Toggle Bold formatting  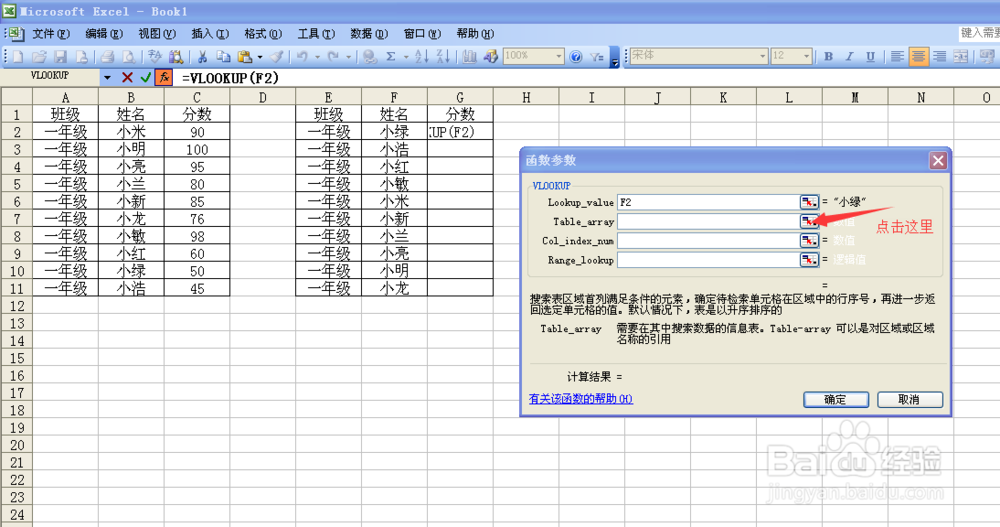828,57
